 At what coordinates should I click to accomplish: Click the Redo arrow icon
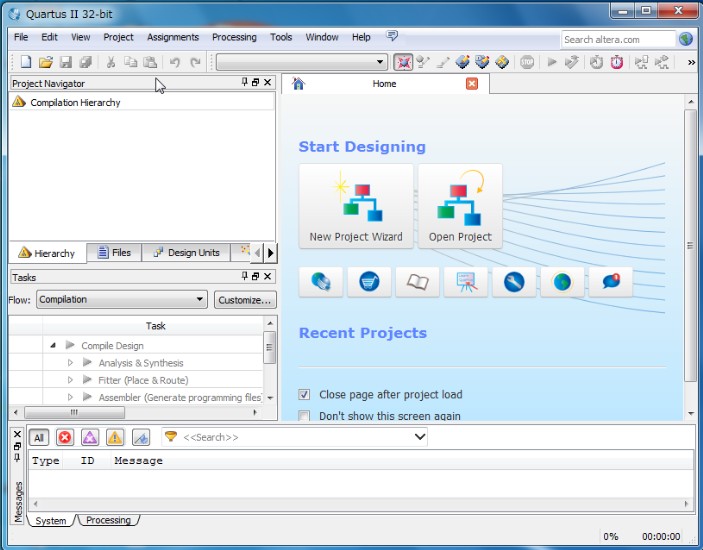(195, 62)
